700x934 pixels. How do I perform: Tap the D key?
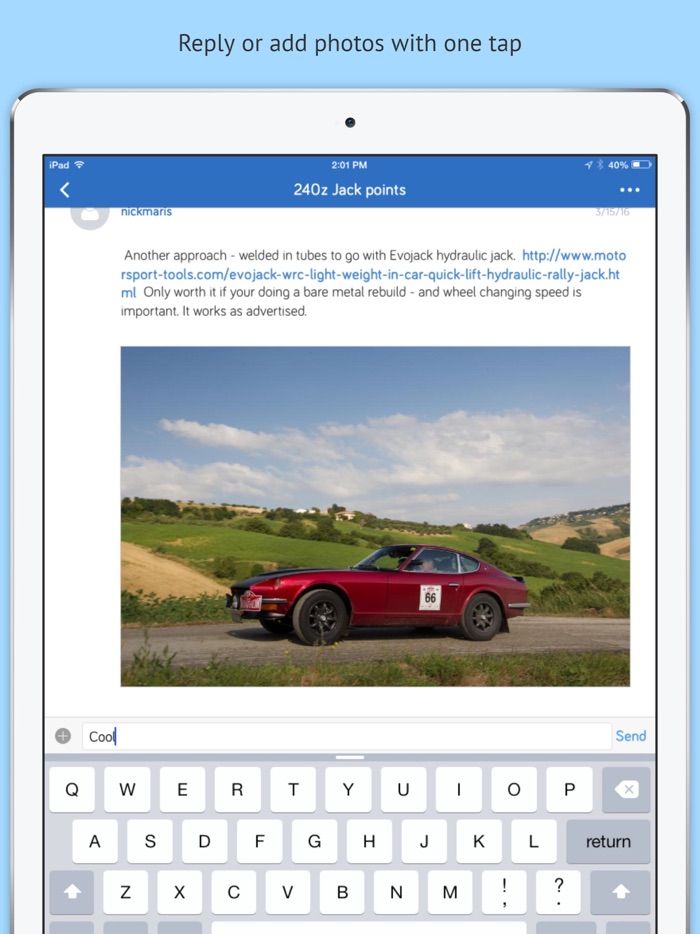[204, 841]
